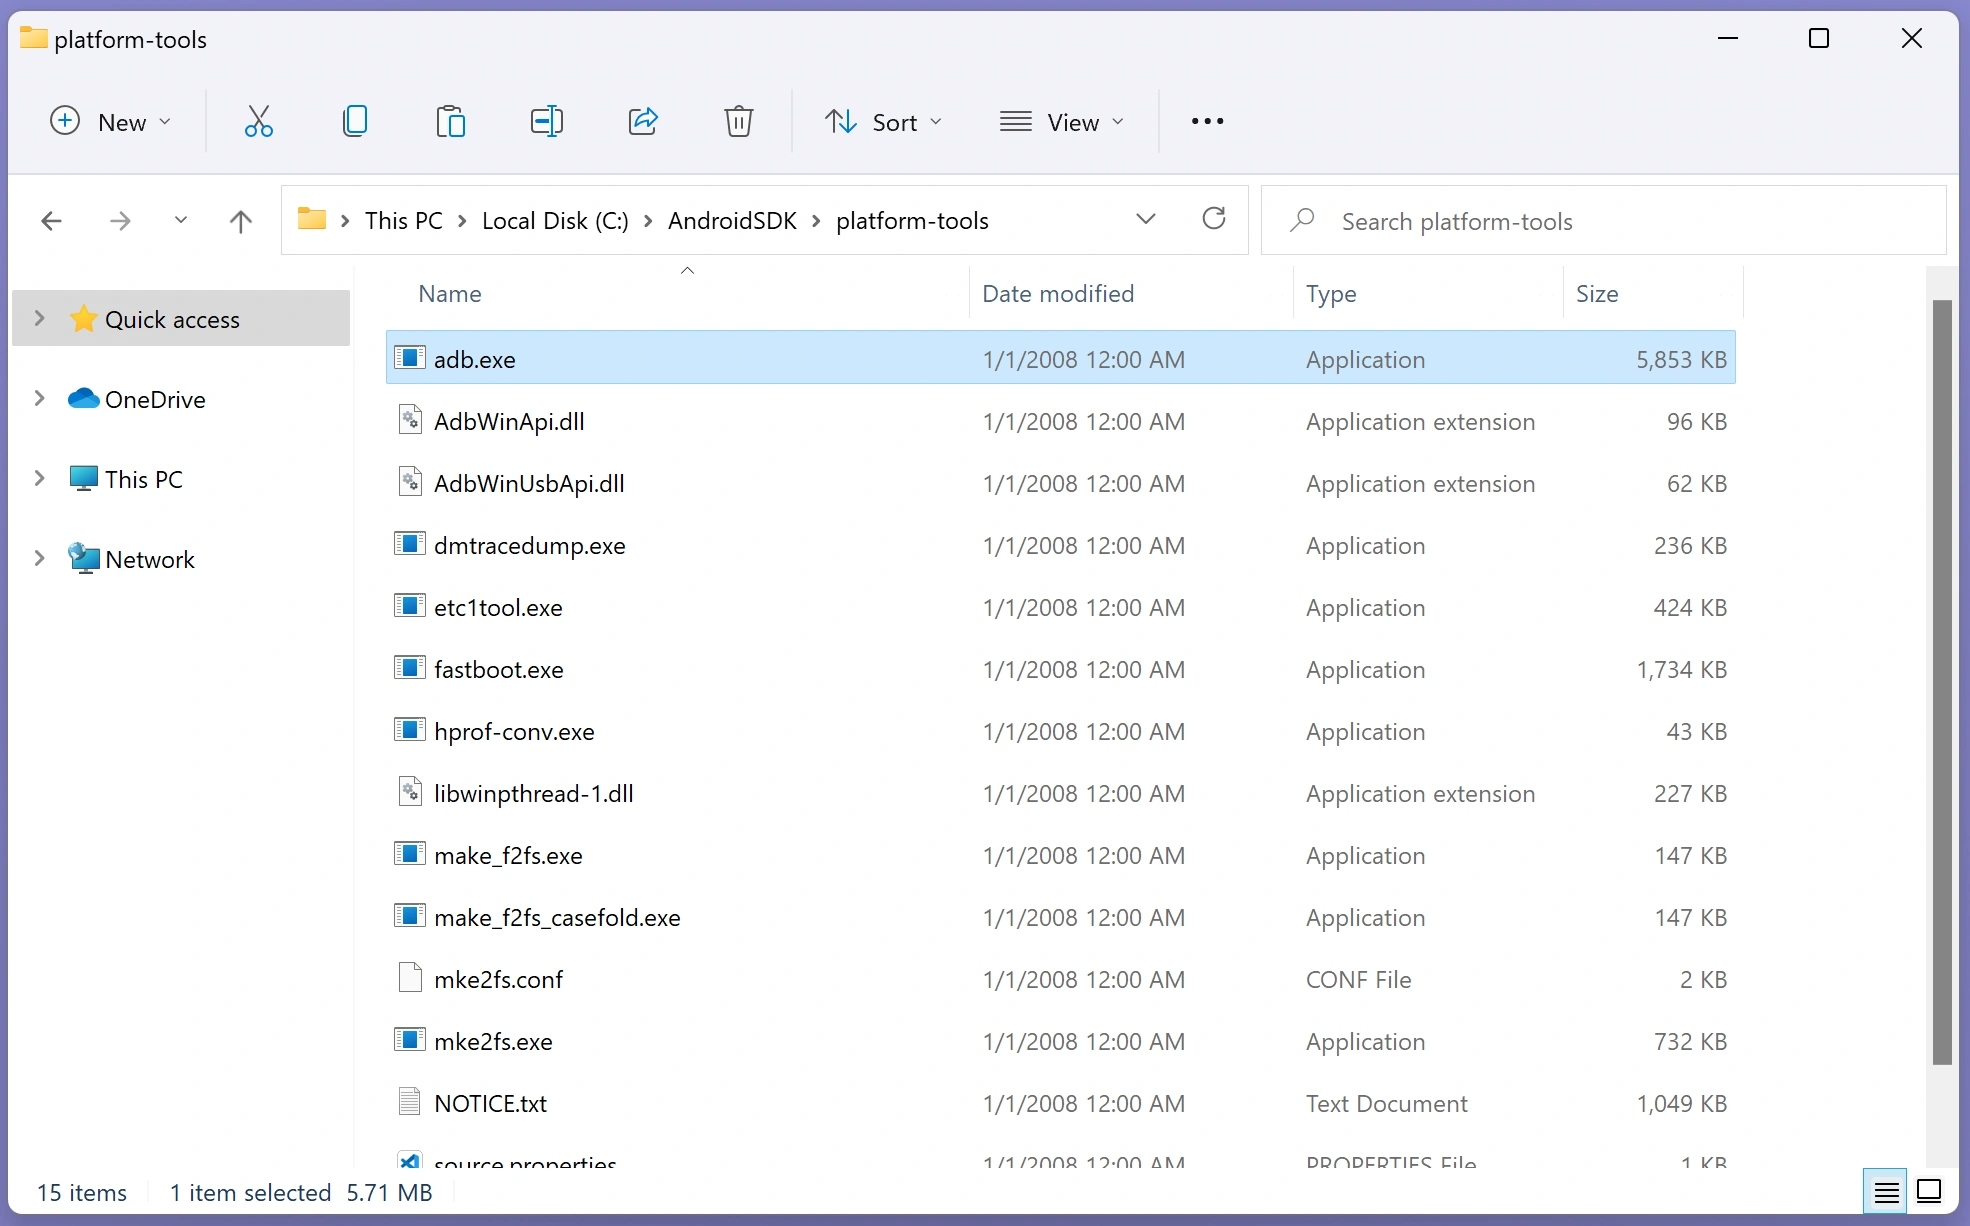Sort by the Type column header
This screenshot has height=1226, width=1970.
coord(1331,294)
